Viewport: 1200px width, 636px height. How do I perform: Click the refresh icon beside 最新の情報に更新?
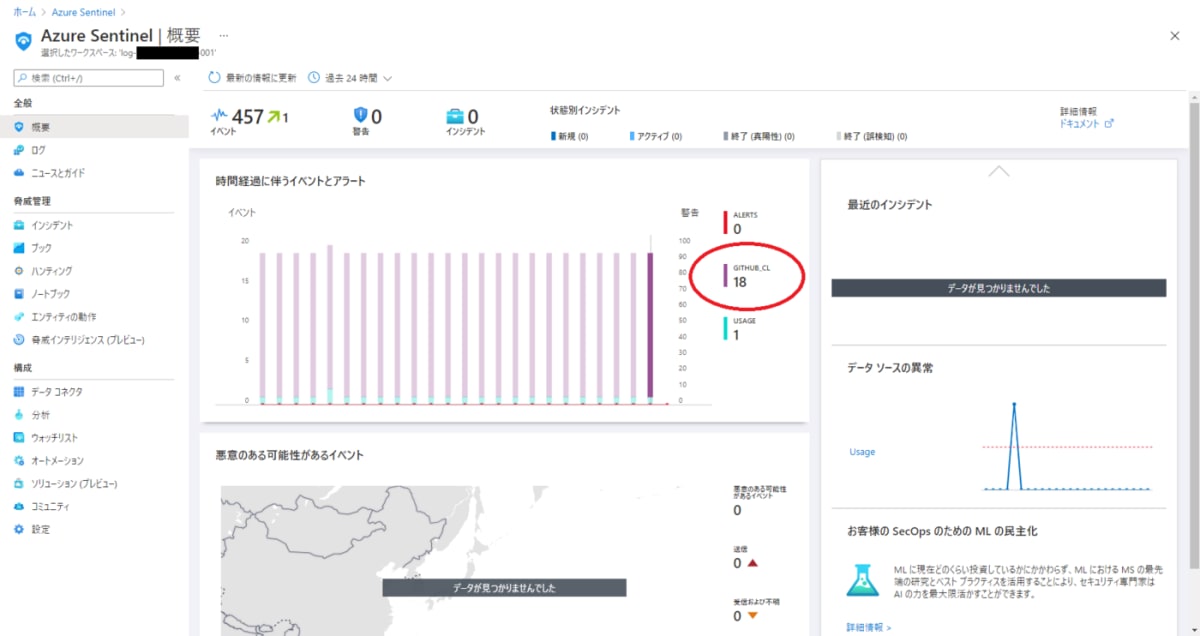[x=214, y=77]
